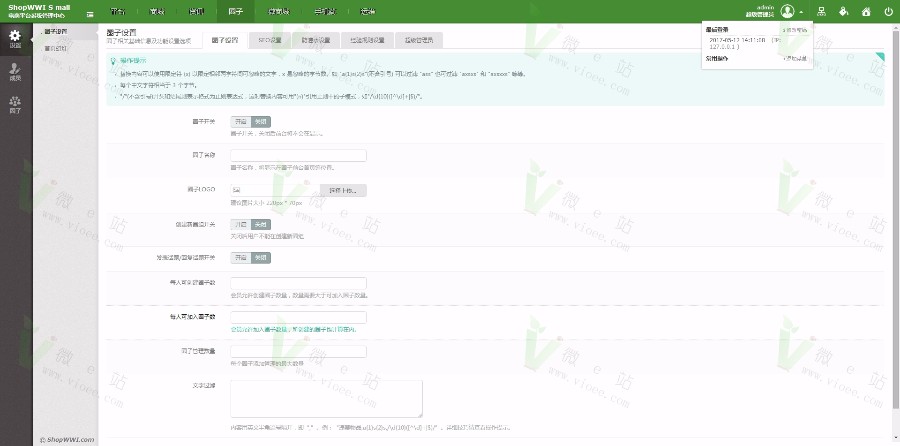Click inside the 文字过滤 text area
Image resolution: width=900 pixels, height=446 pixels.
(327, 398)
